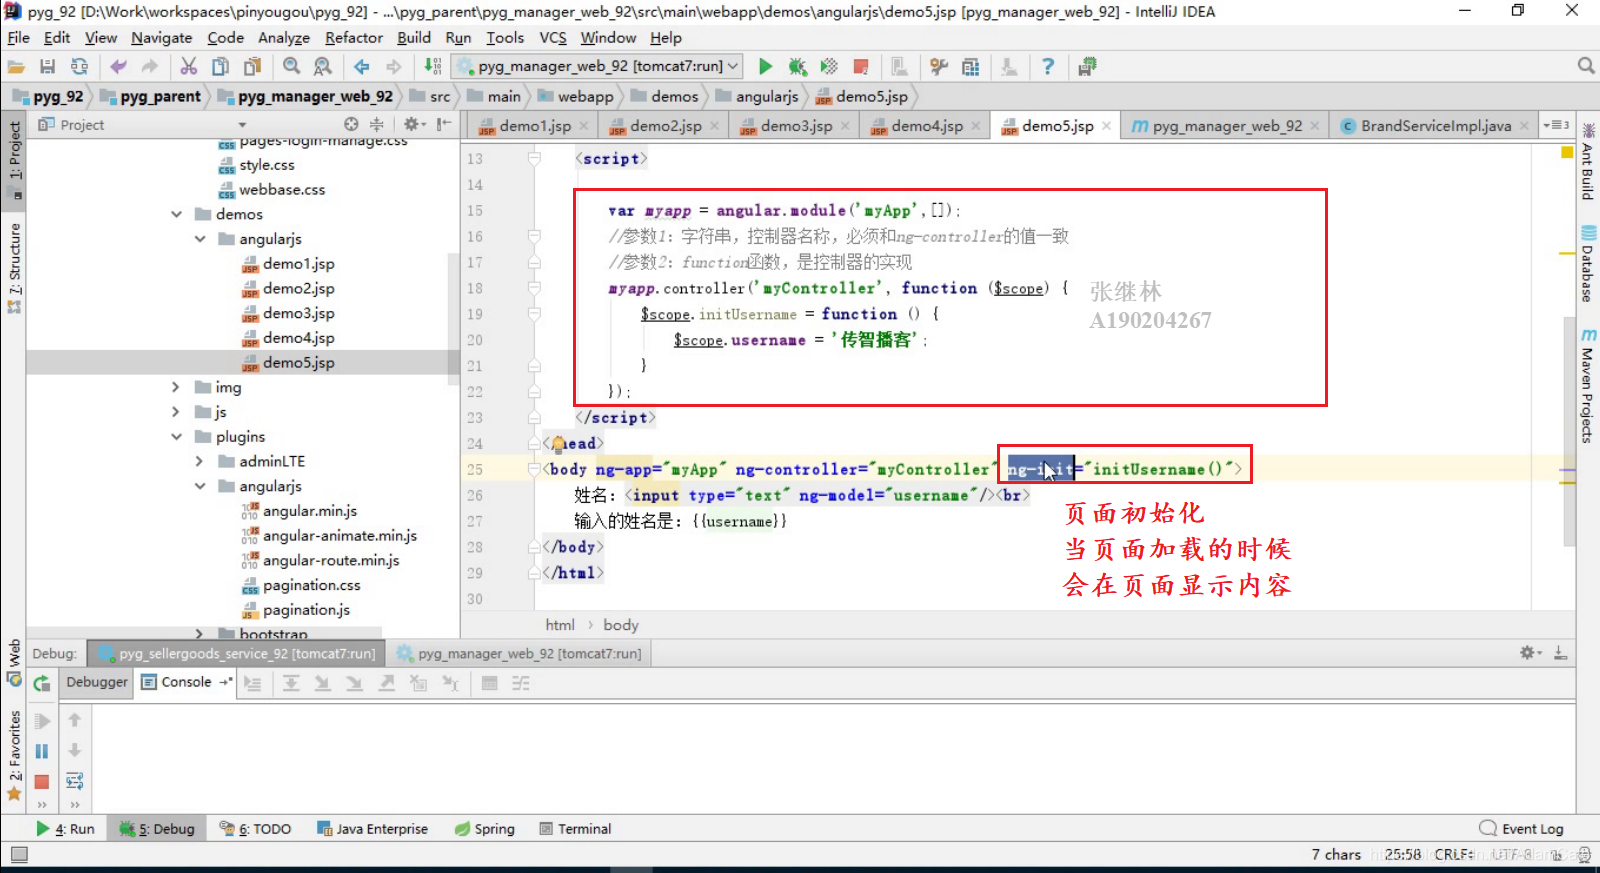Select demo2.jsp in project tree
The height and width of the screenshot is (873, 1600).
[x=298, y=288]
